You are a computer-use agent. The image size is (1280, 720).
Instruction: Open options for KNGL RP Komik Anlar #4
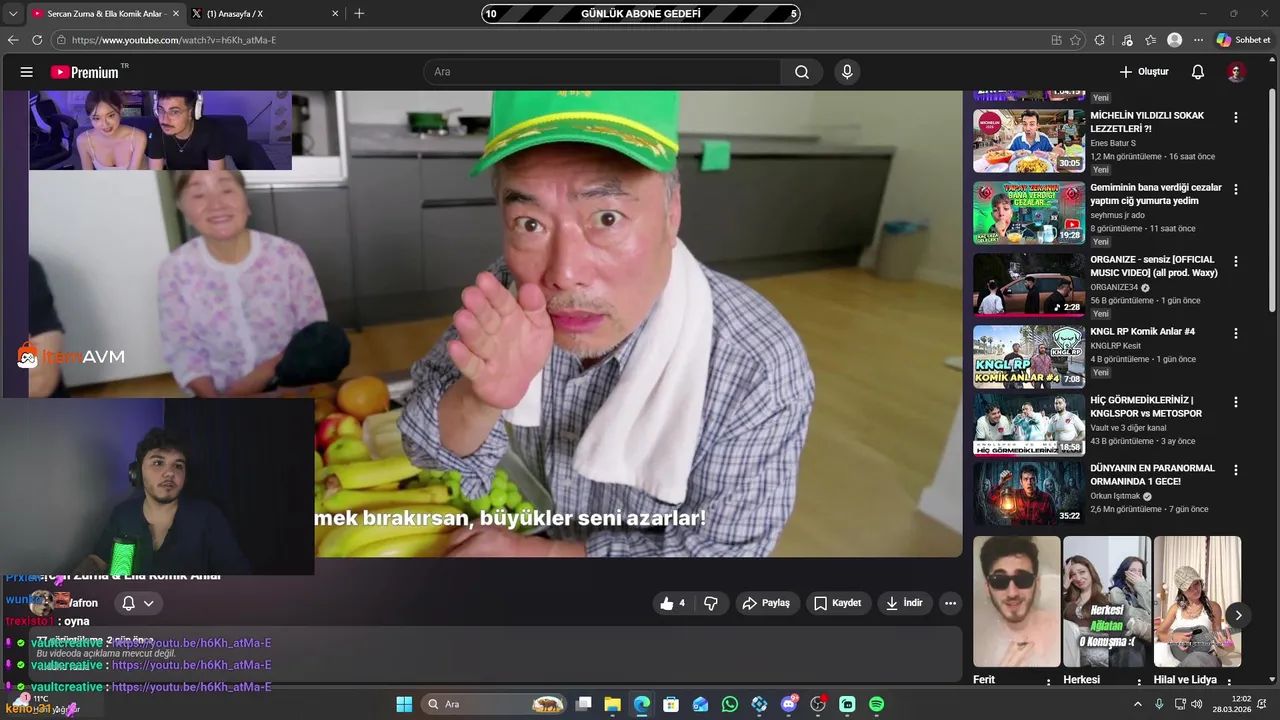click(x=1236, y=333)
